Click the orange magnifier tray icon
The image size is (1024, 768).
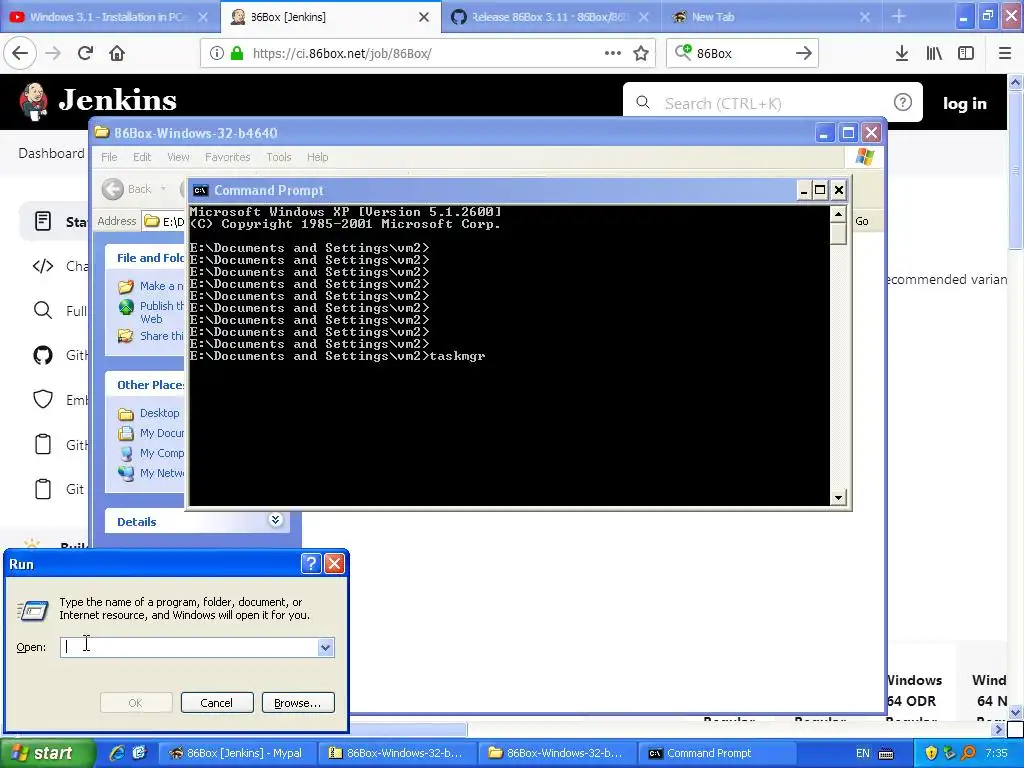coord(968,753)
